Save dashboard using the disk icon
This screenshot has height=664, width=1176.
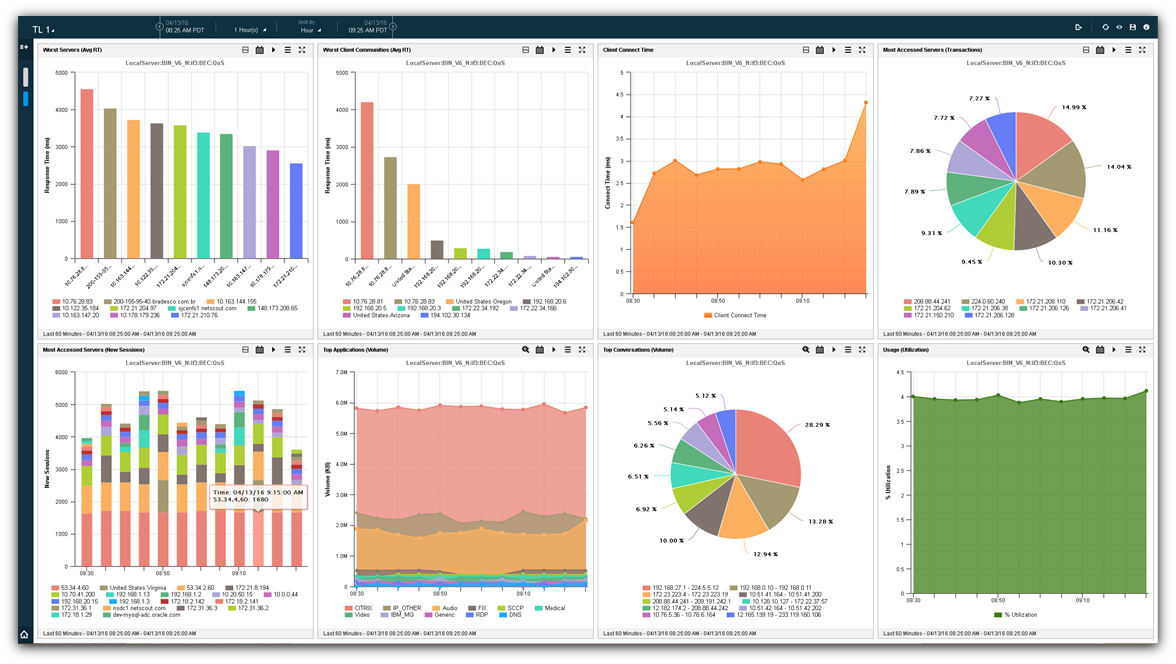click(x=1132, y=28)
